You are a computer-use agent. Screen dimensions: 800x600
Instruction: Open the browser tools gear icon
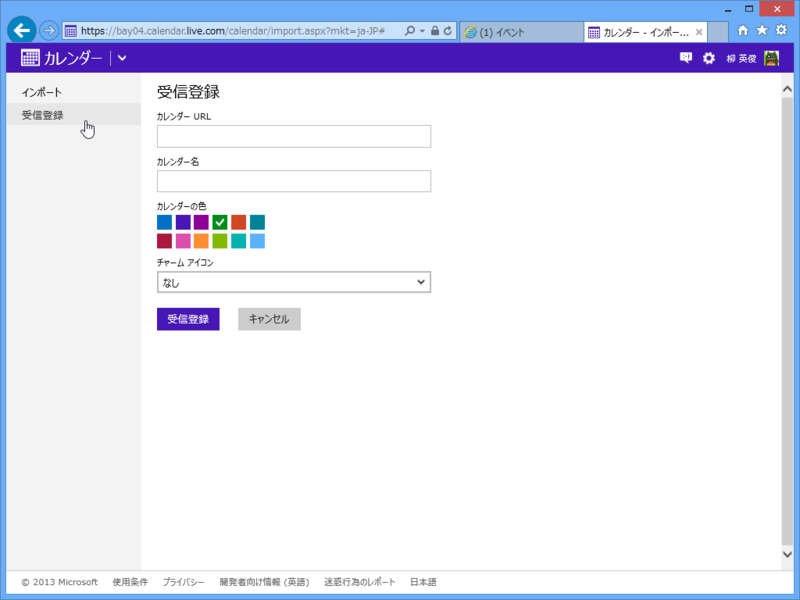[781, 30]
